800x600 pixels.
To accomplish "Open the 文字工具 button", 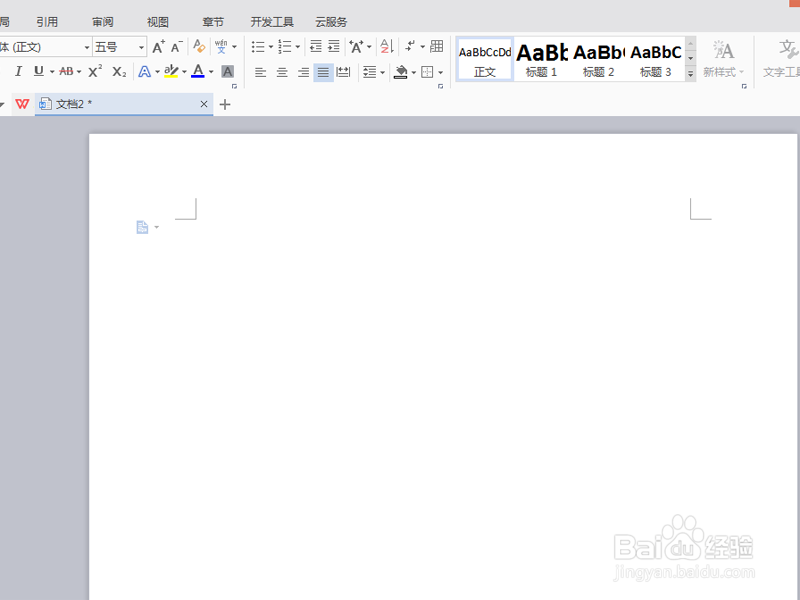I will [x=781, y=59].
